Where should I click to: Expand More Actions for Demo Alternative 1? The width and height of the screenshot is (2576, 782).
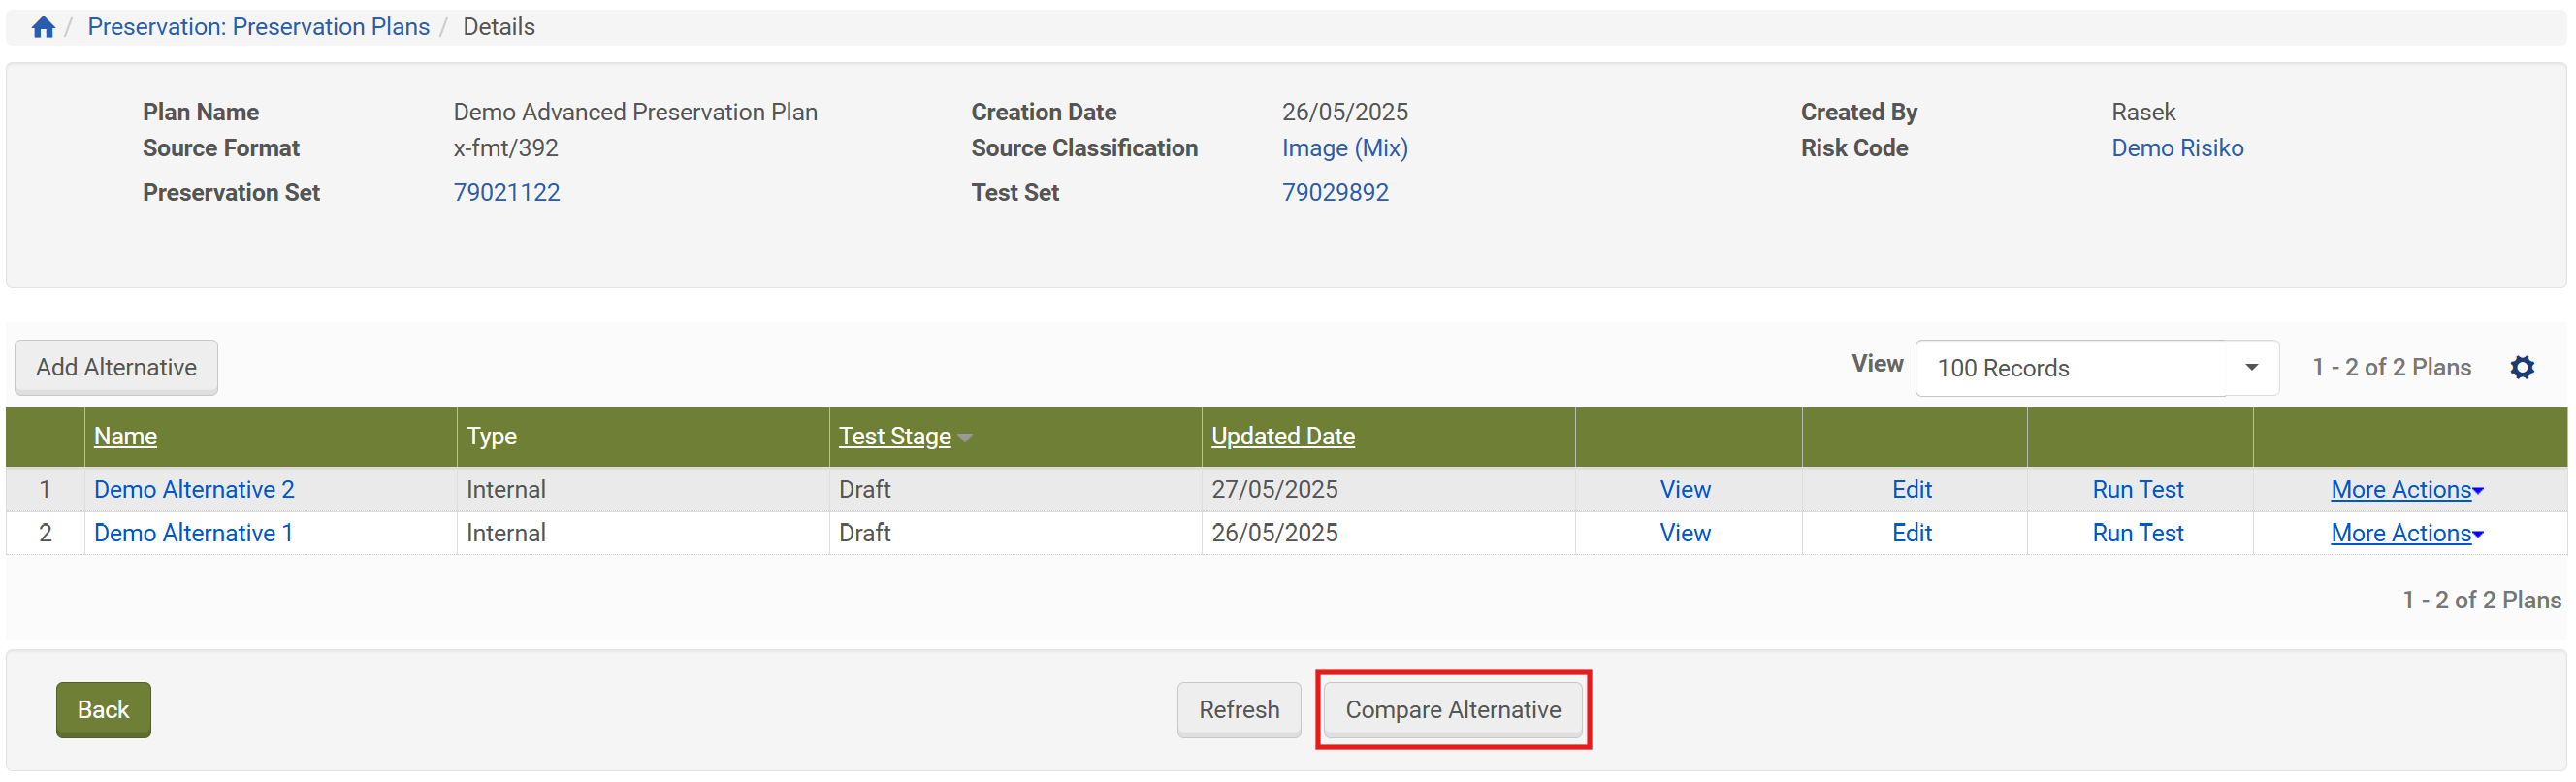pyautogui.click(x=2406, y=533)
